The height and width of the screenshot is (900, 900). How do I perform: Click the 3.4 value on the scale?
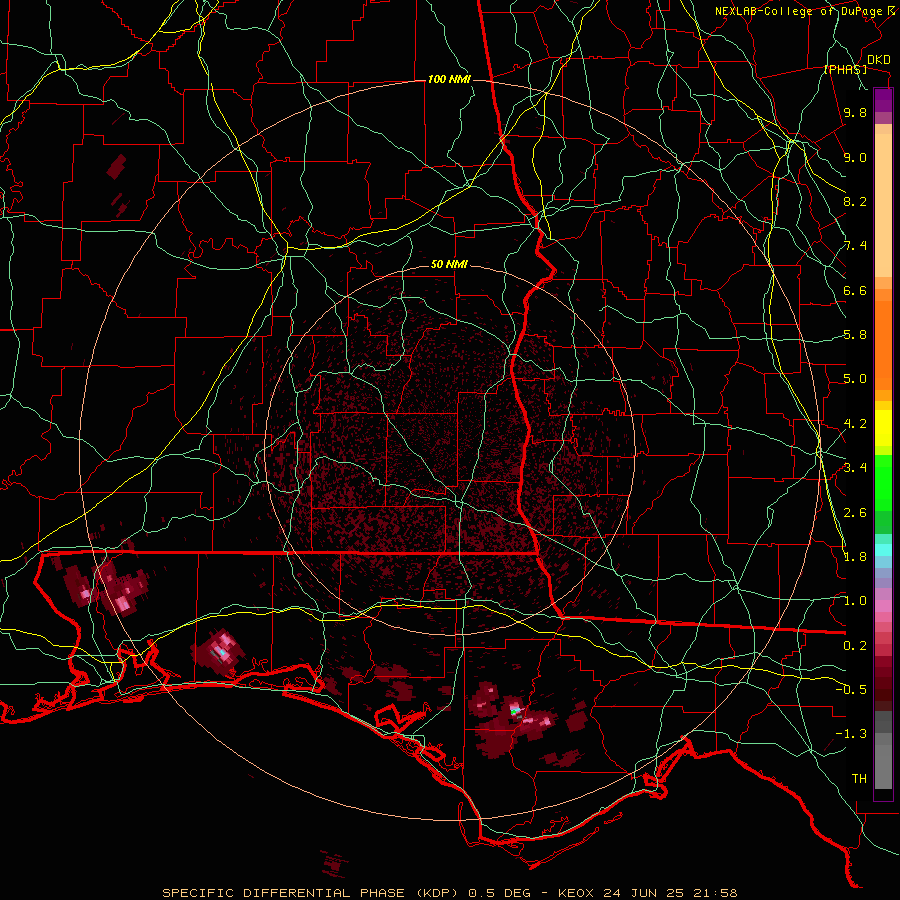pyautogui.click(x=855, y=468)
